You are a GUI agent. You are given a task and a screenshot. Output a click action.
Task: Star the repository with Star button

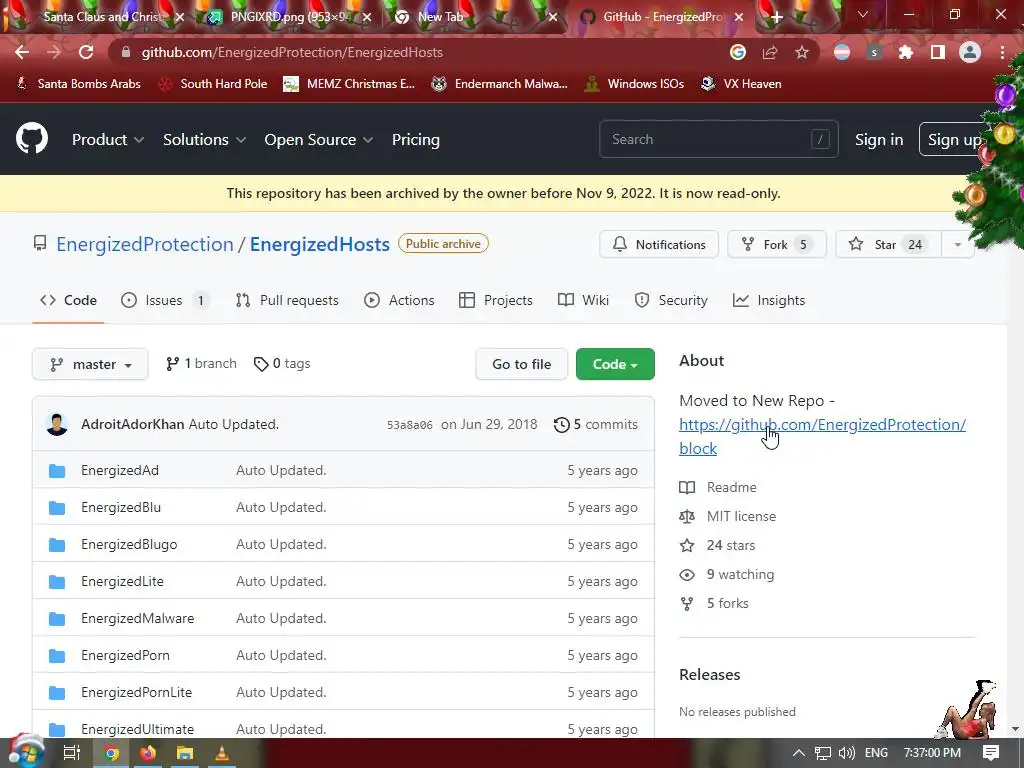(x=888, y=244)
